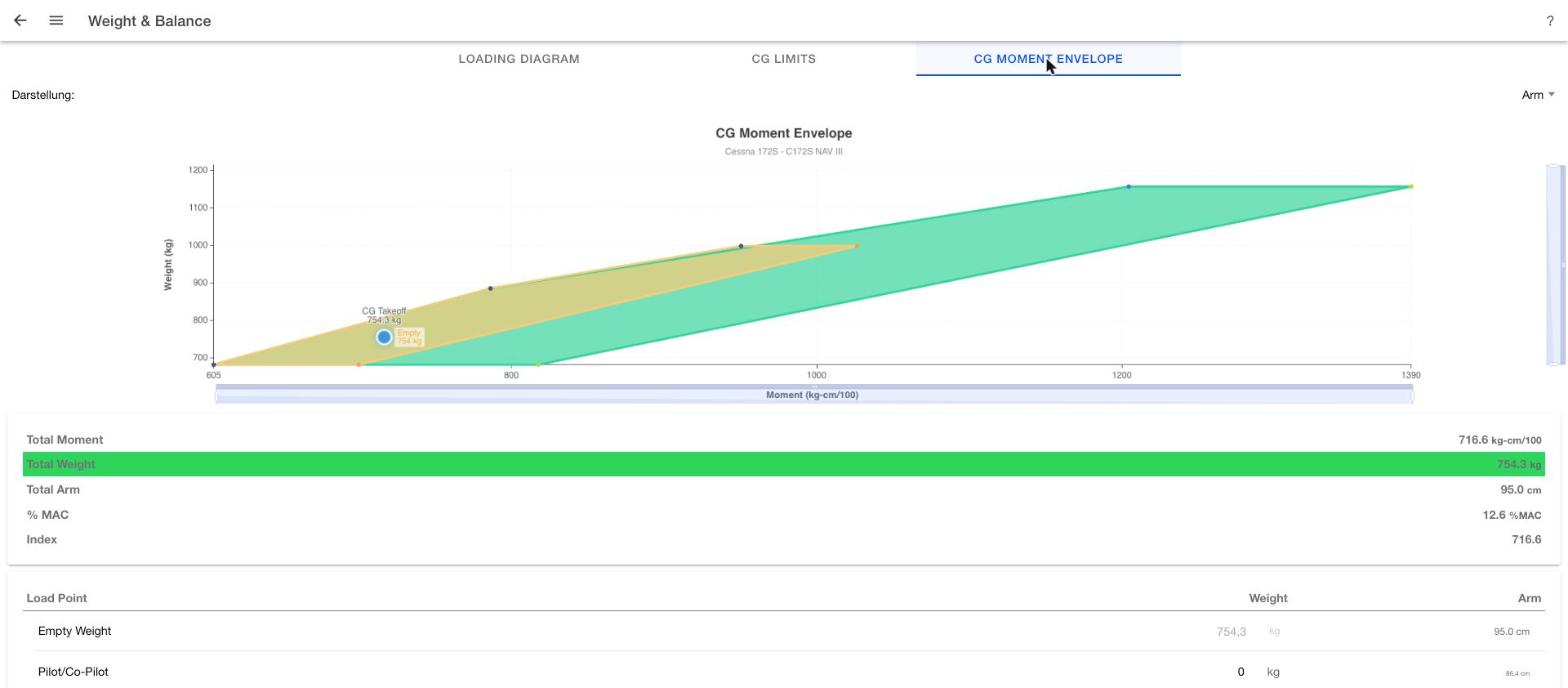Image resolution: width=1568 pixels, height=688 pixels.
Task: Click the Arm column header in table
Action: click(1529, 598)
